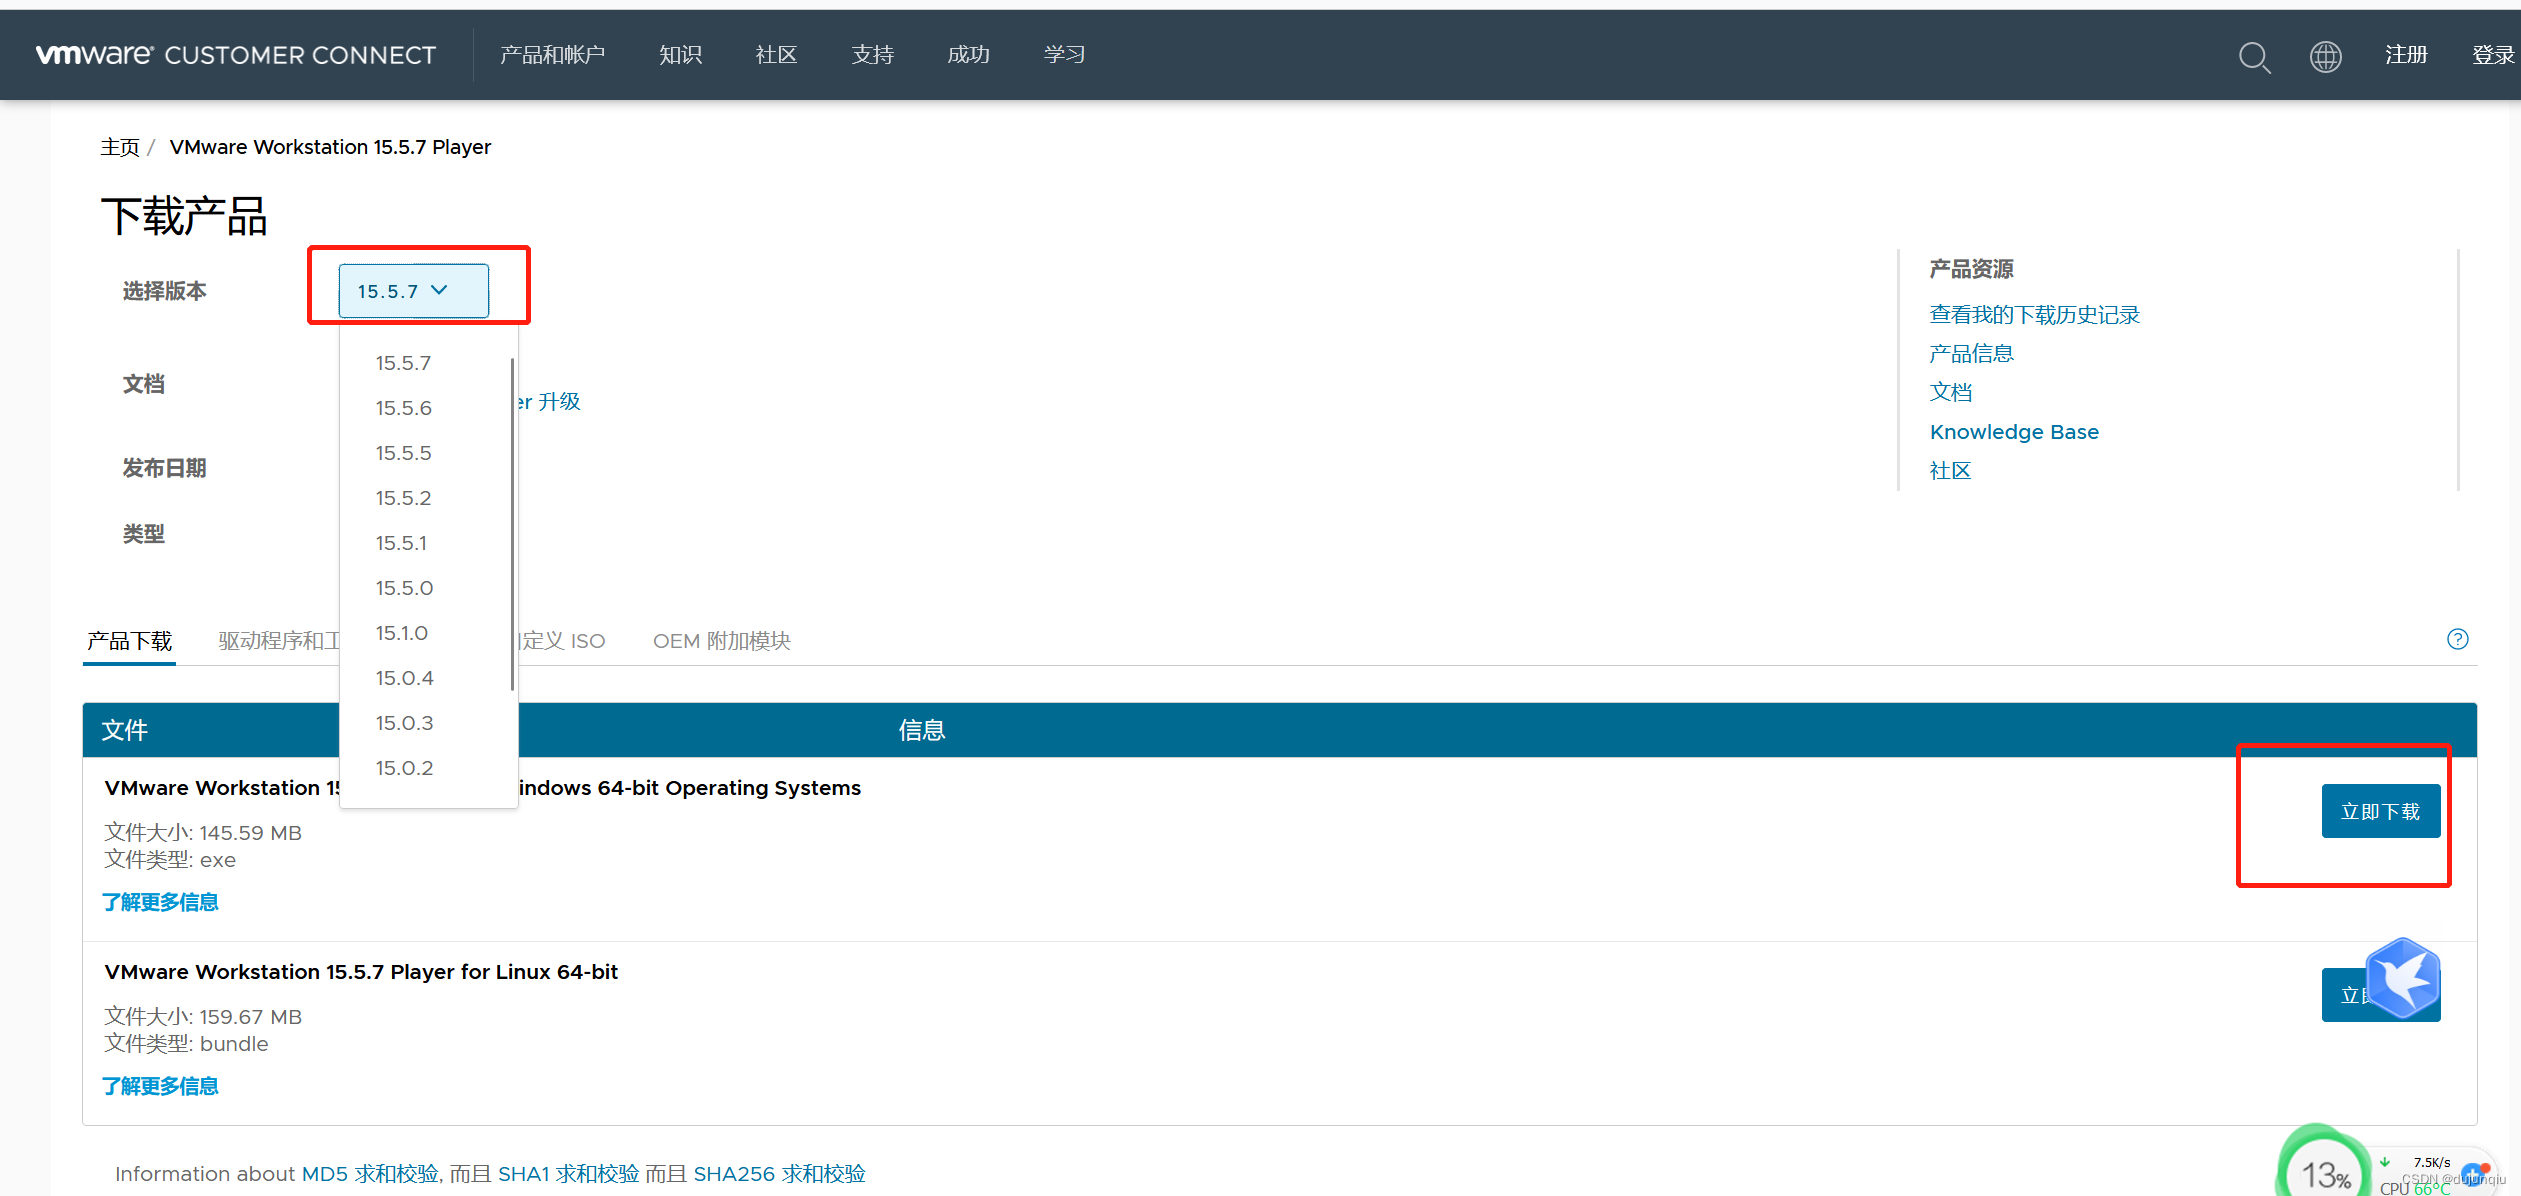
Task: Open the 社区 navigation menu
Action: pos(776,55)
